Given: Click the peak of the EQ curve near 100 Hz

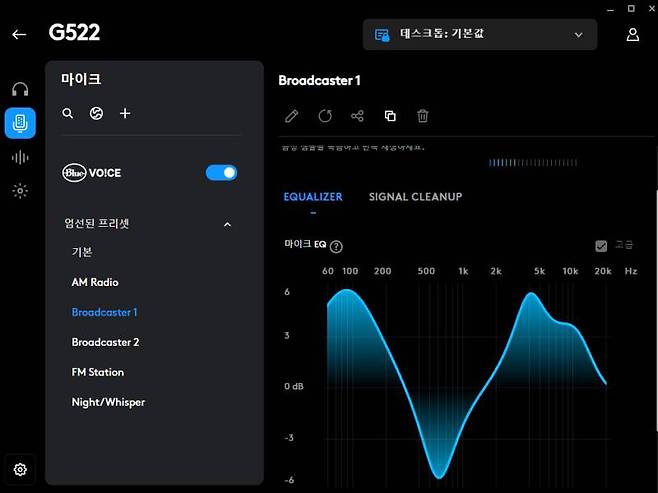Looking at the screenshot, I should coord(347,291).
